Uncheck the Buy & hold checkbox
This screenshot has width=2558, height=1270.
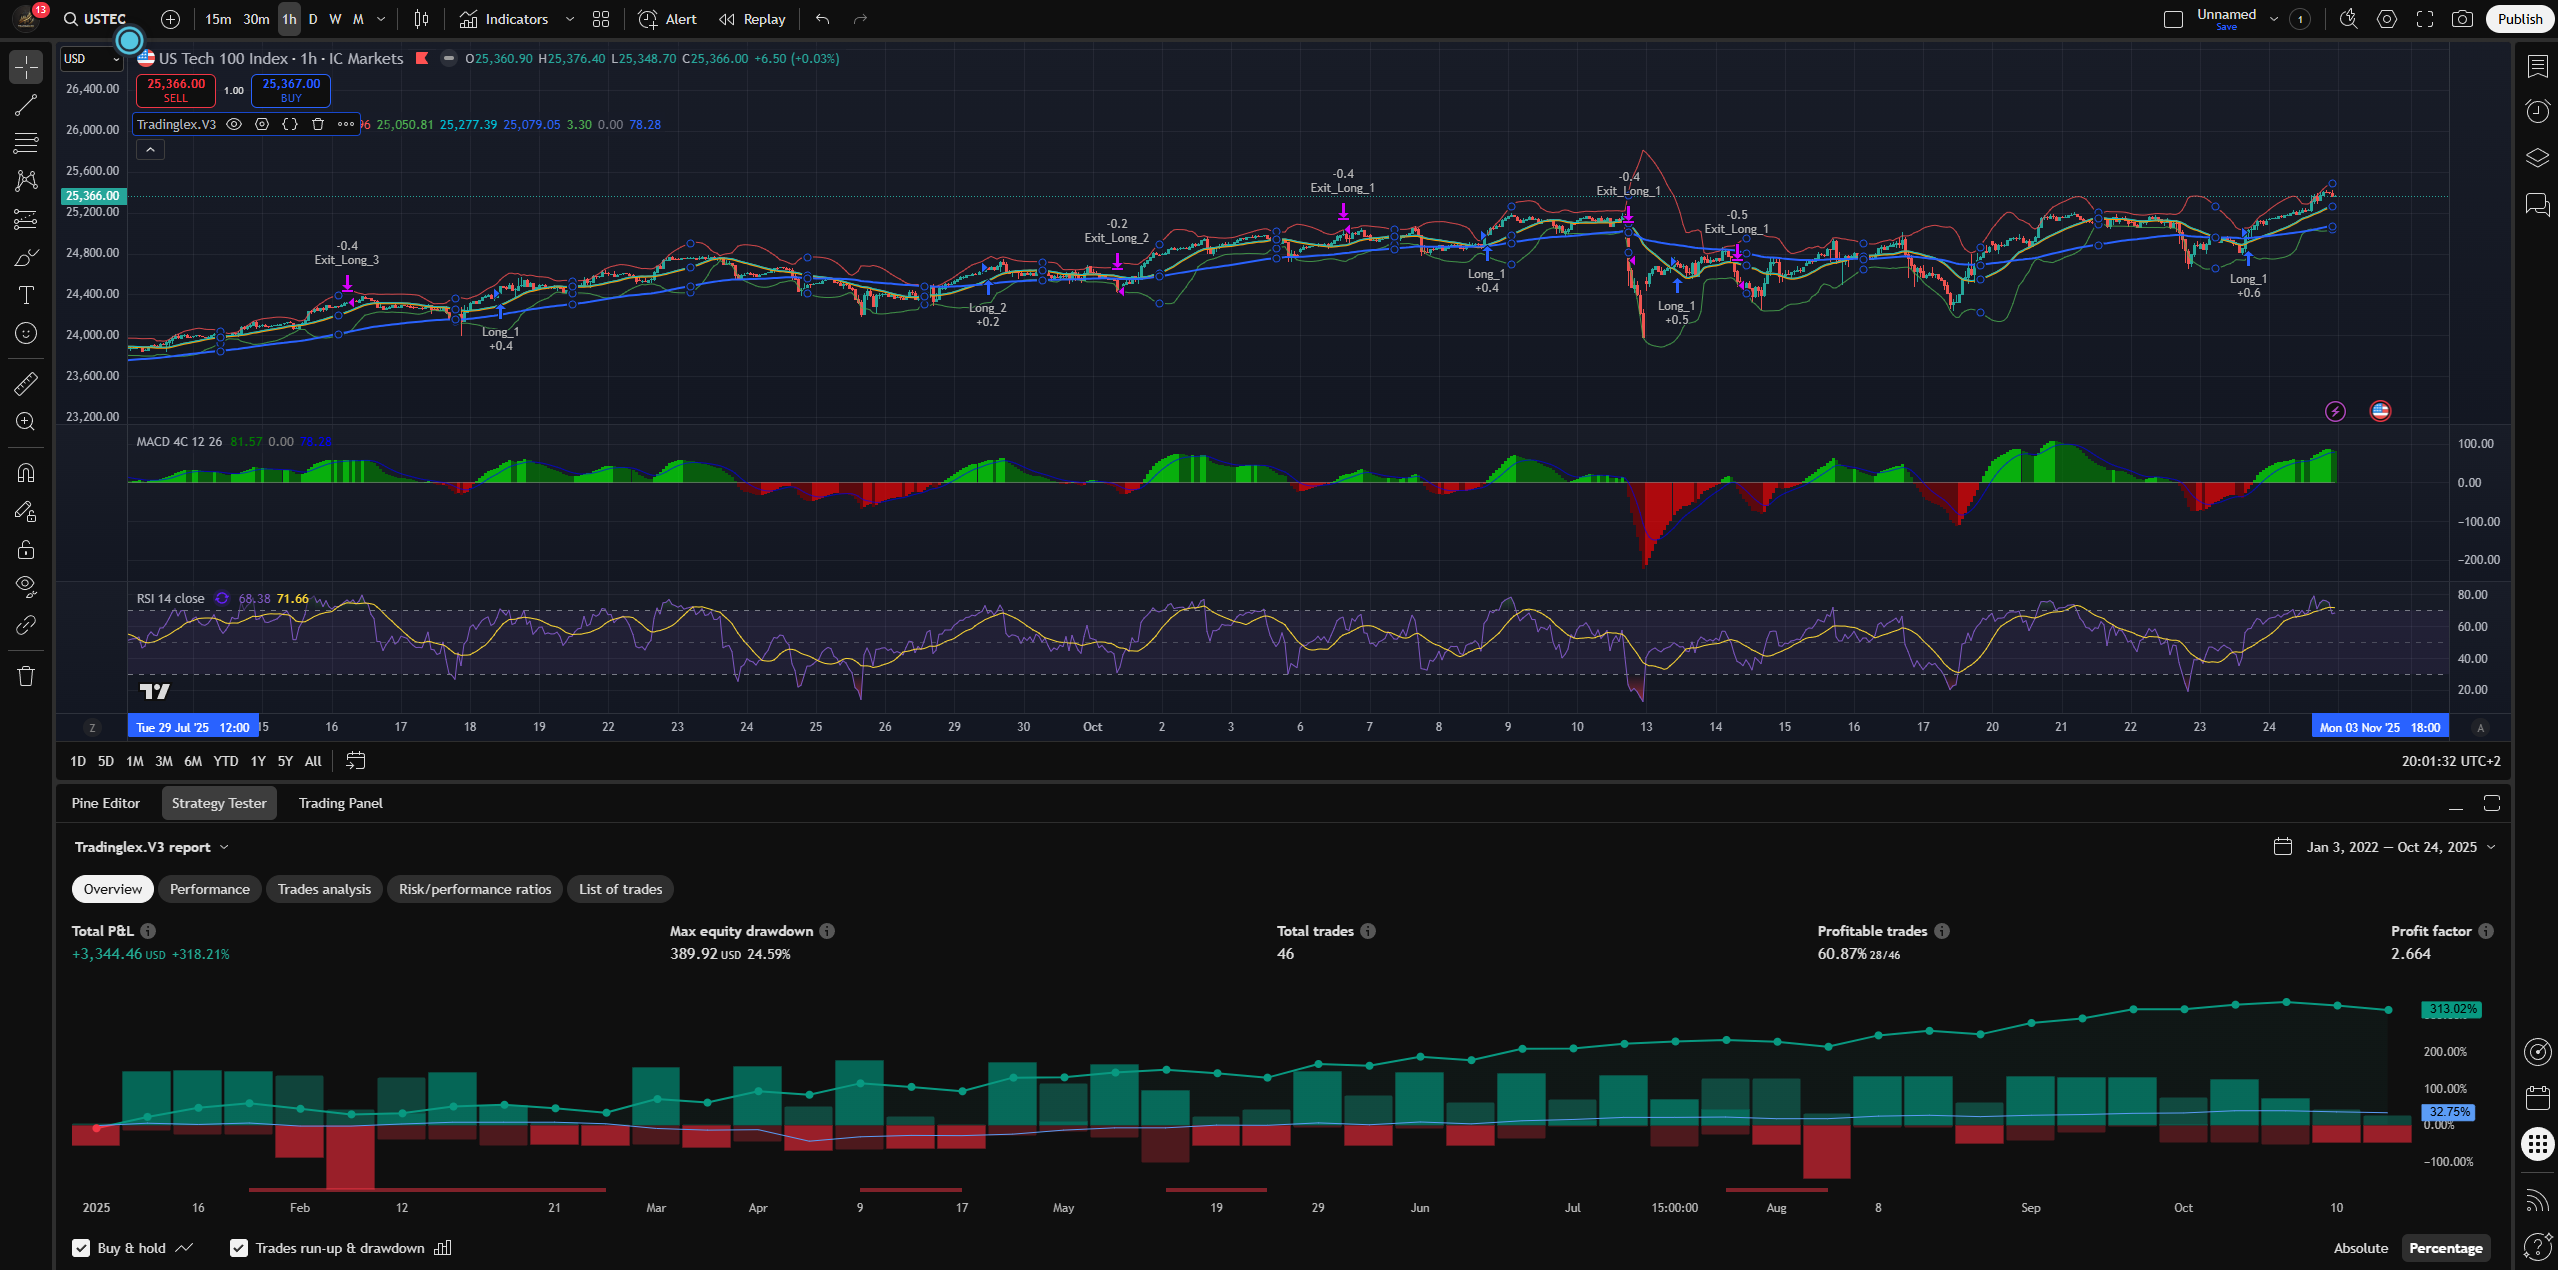(x=80, y=1248)
